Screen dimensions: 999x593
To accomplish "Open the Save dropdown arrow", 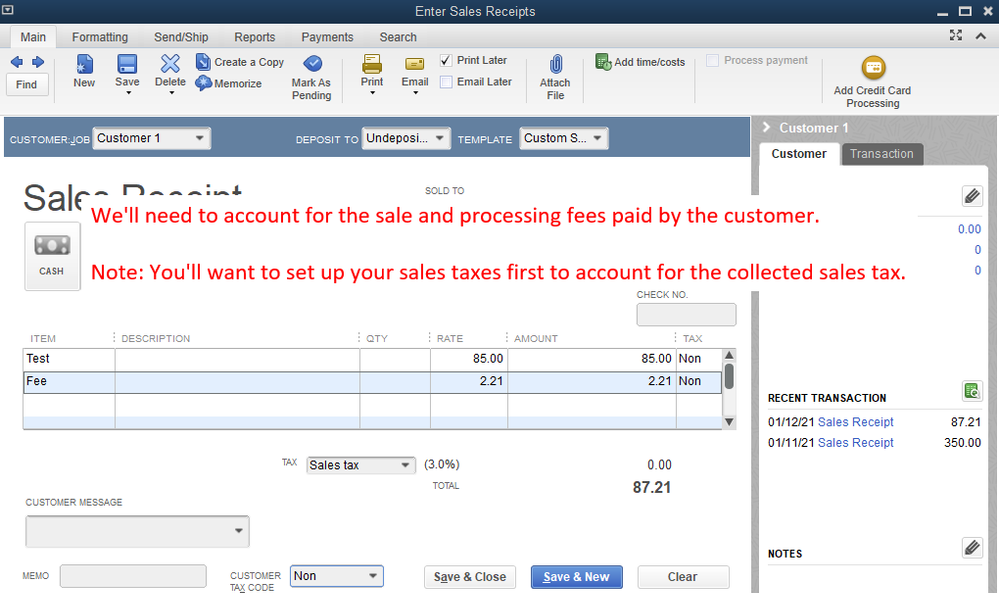I will tap(129, 94).
